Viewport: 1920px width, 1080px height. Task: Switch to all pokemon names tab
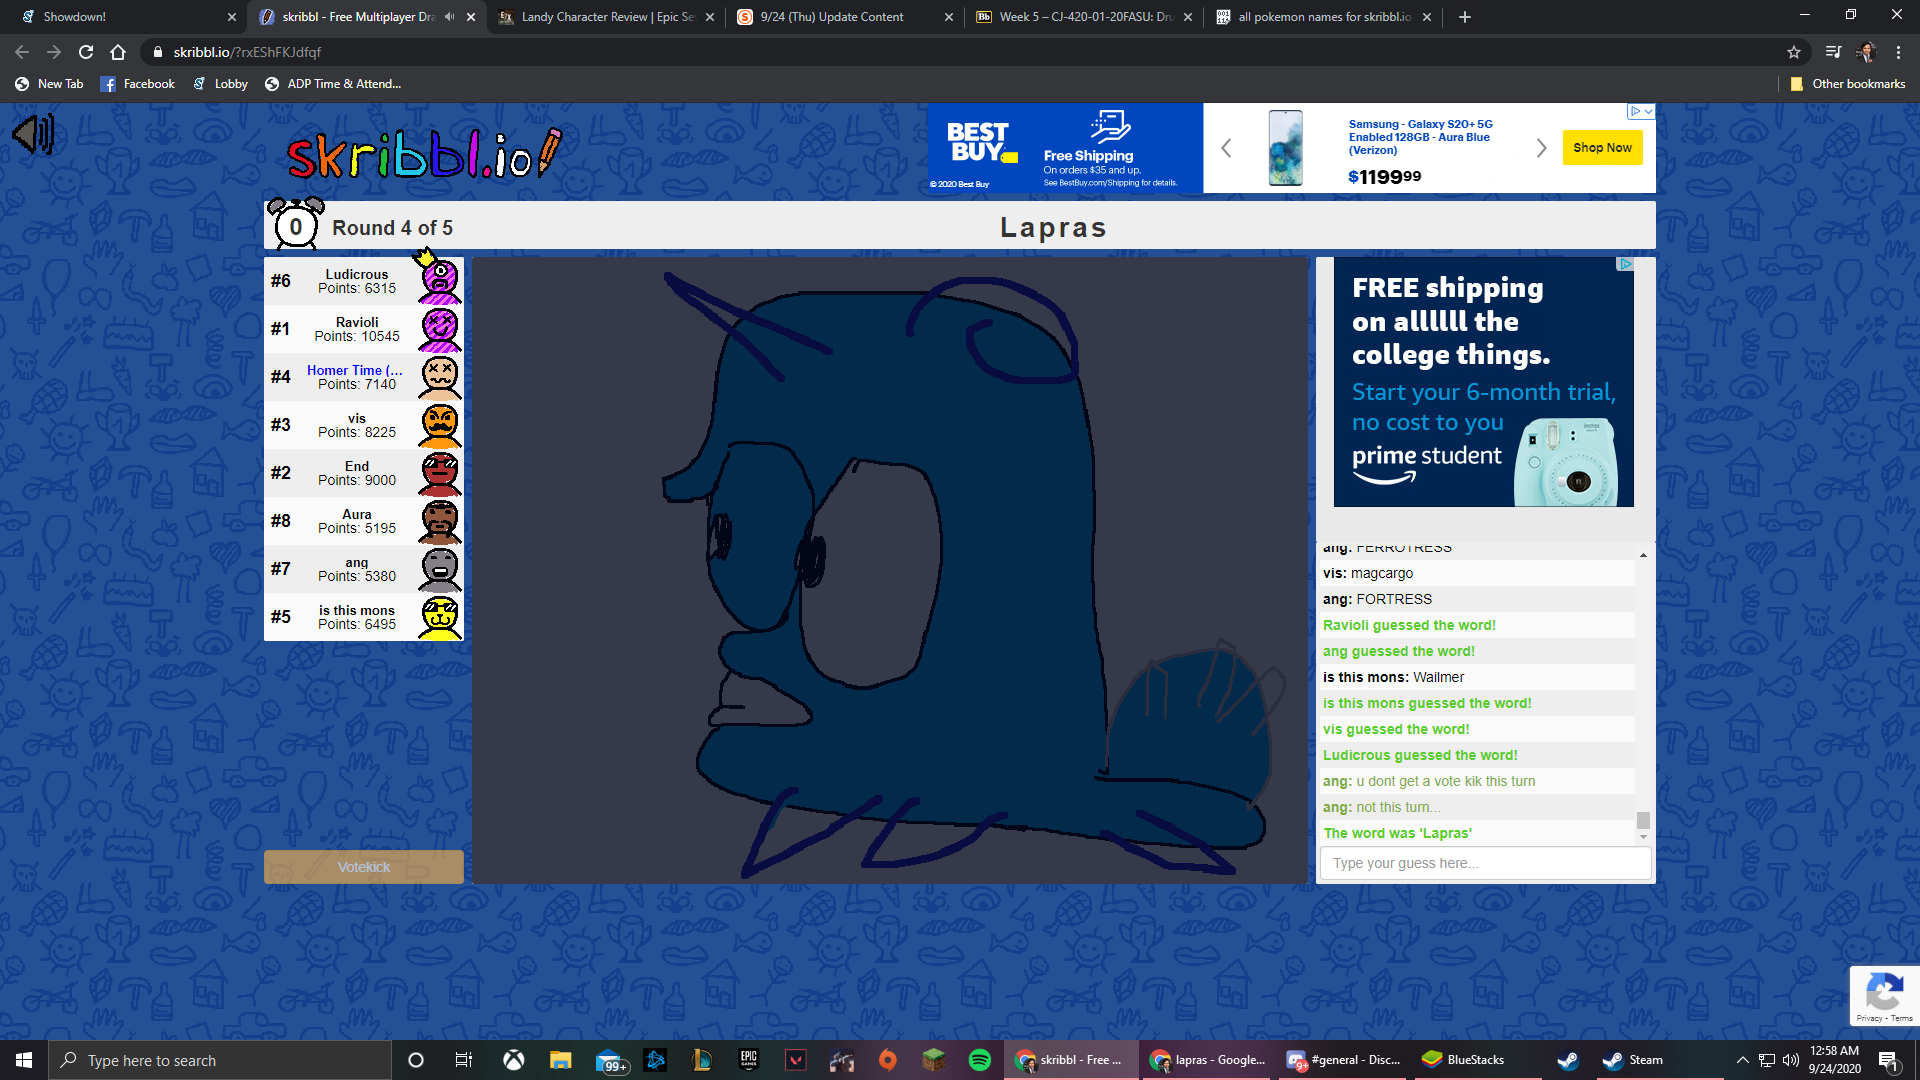(1322, 17)
